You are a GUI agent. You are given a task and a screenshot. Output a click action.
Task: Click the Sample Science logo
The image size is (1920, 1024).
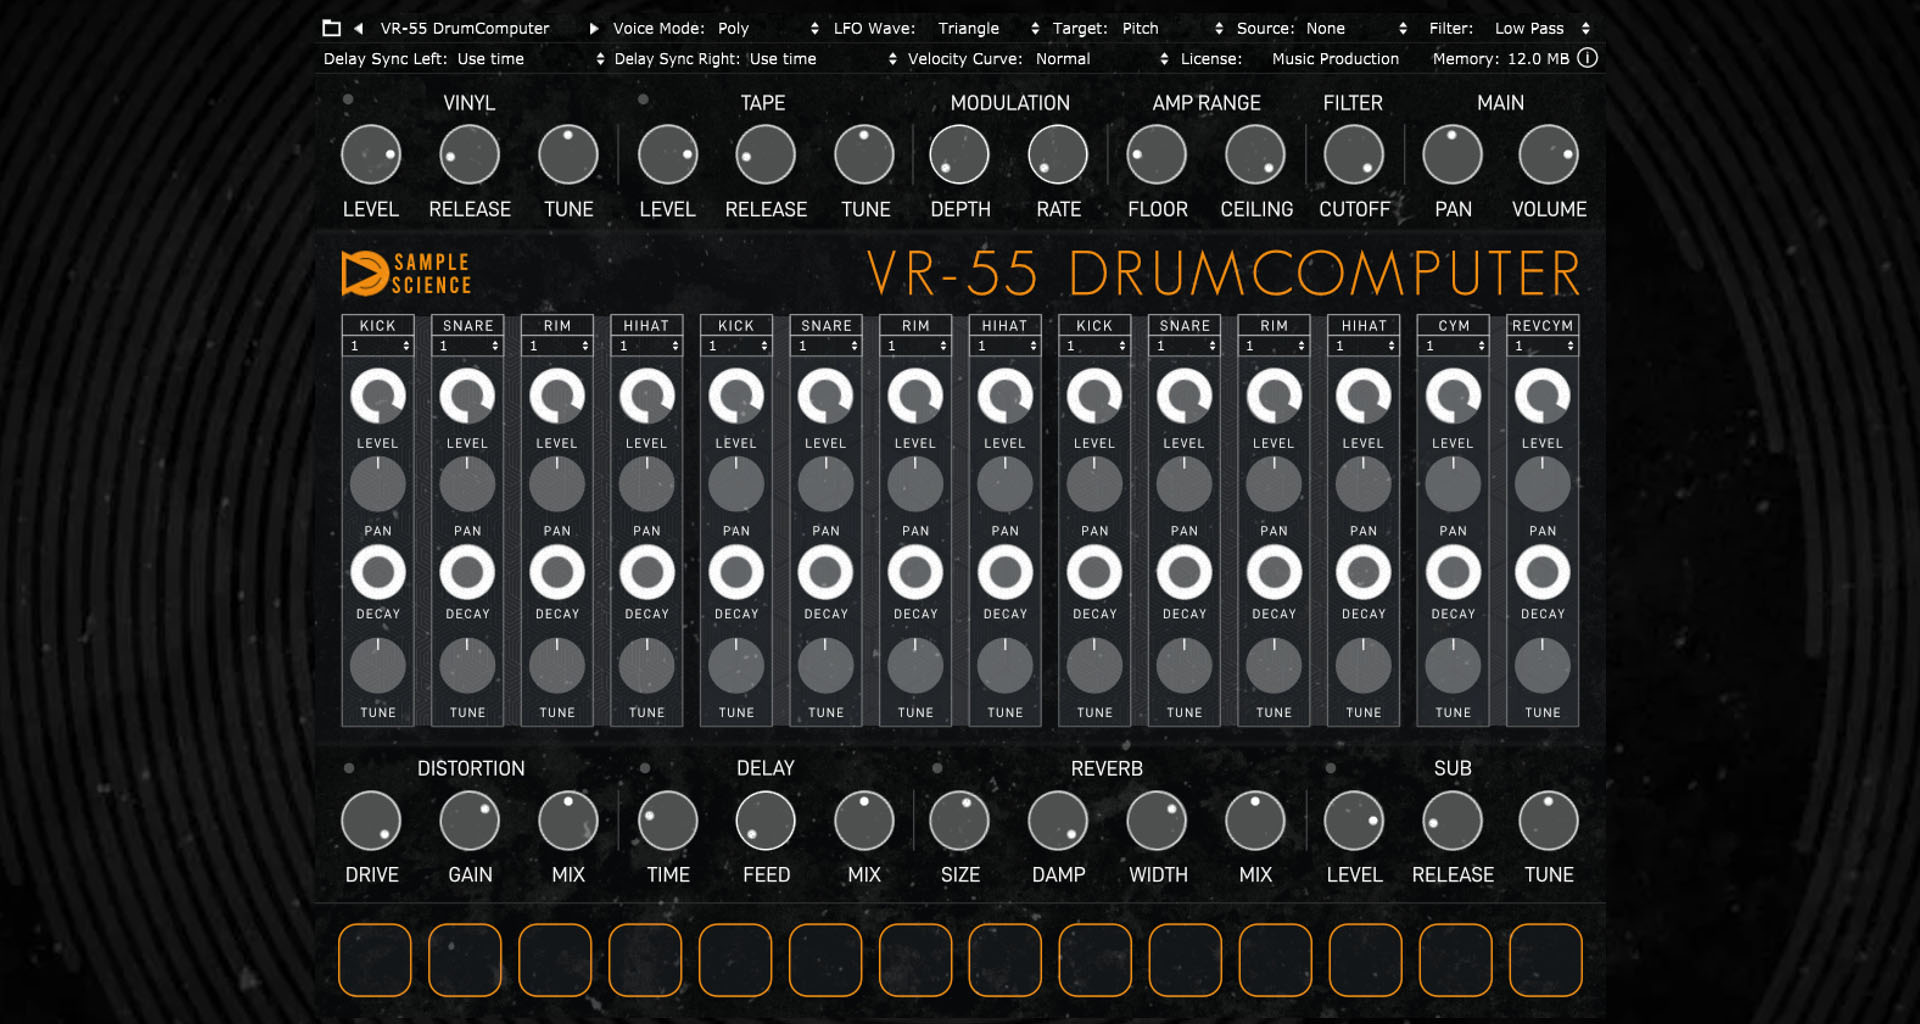406,274
